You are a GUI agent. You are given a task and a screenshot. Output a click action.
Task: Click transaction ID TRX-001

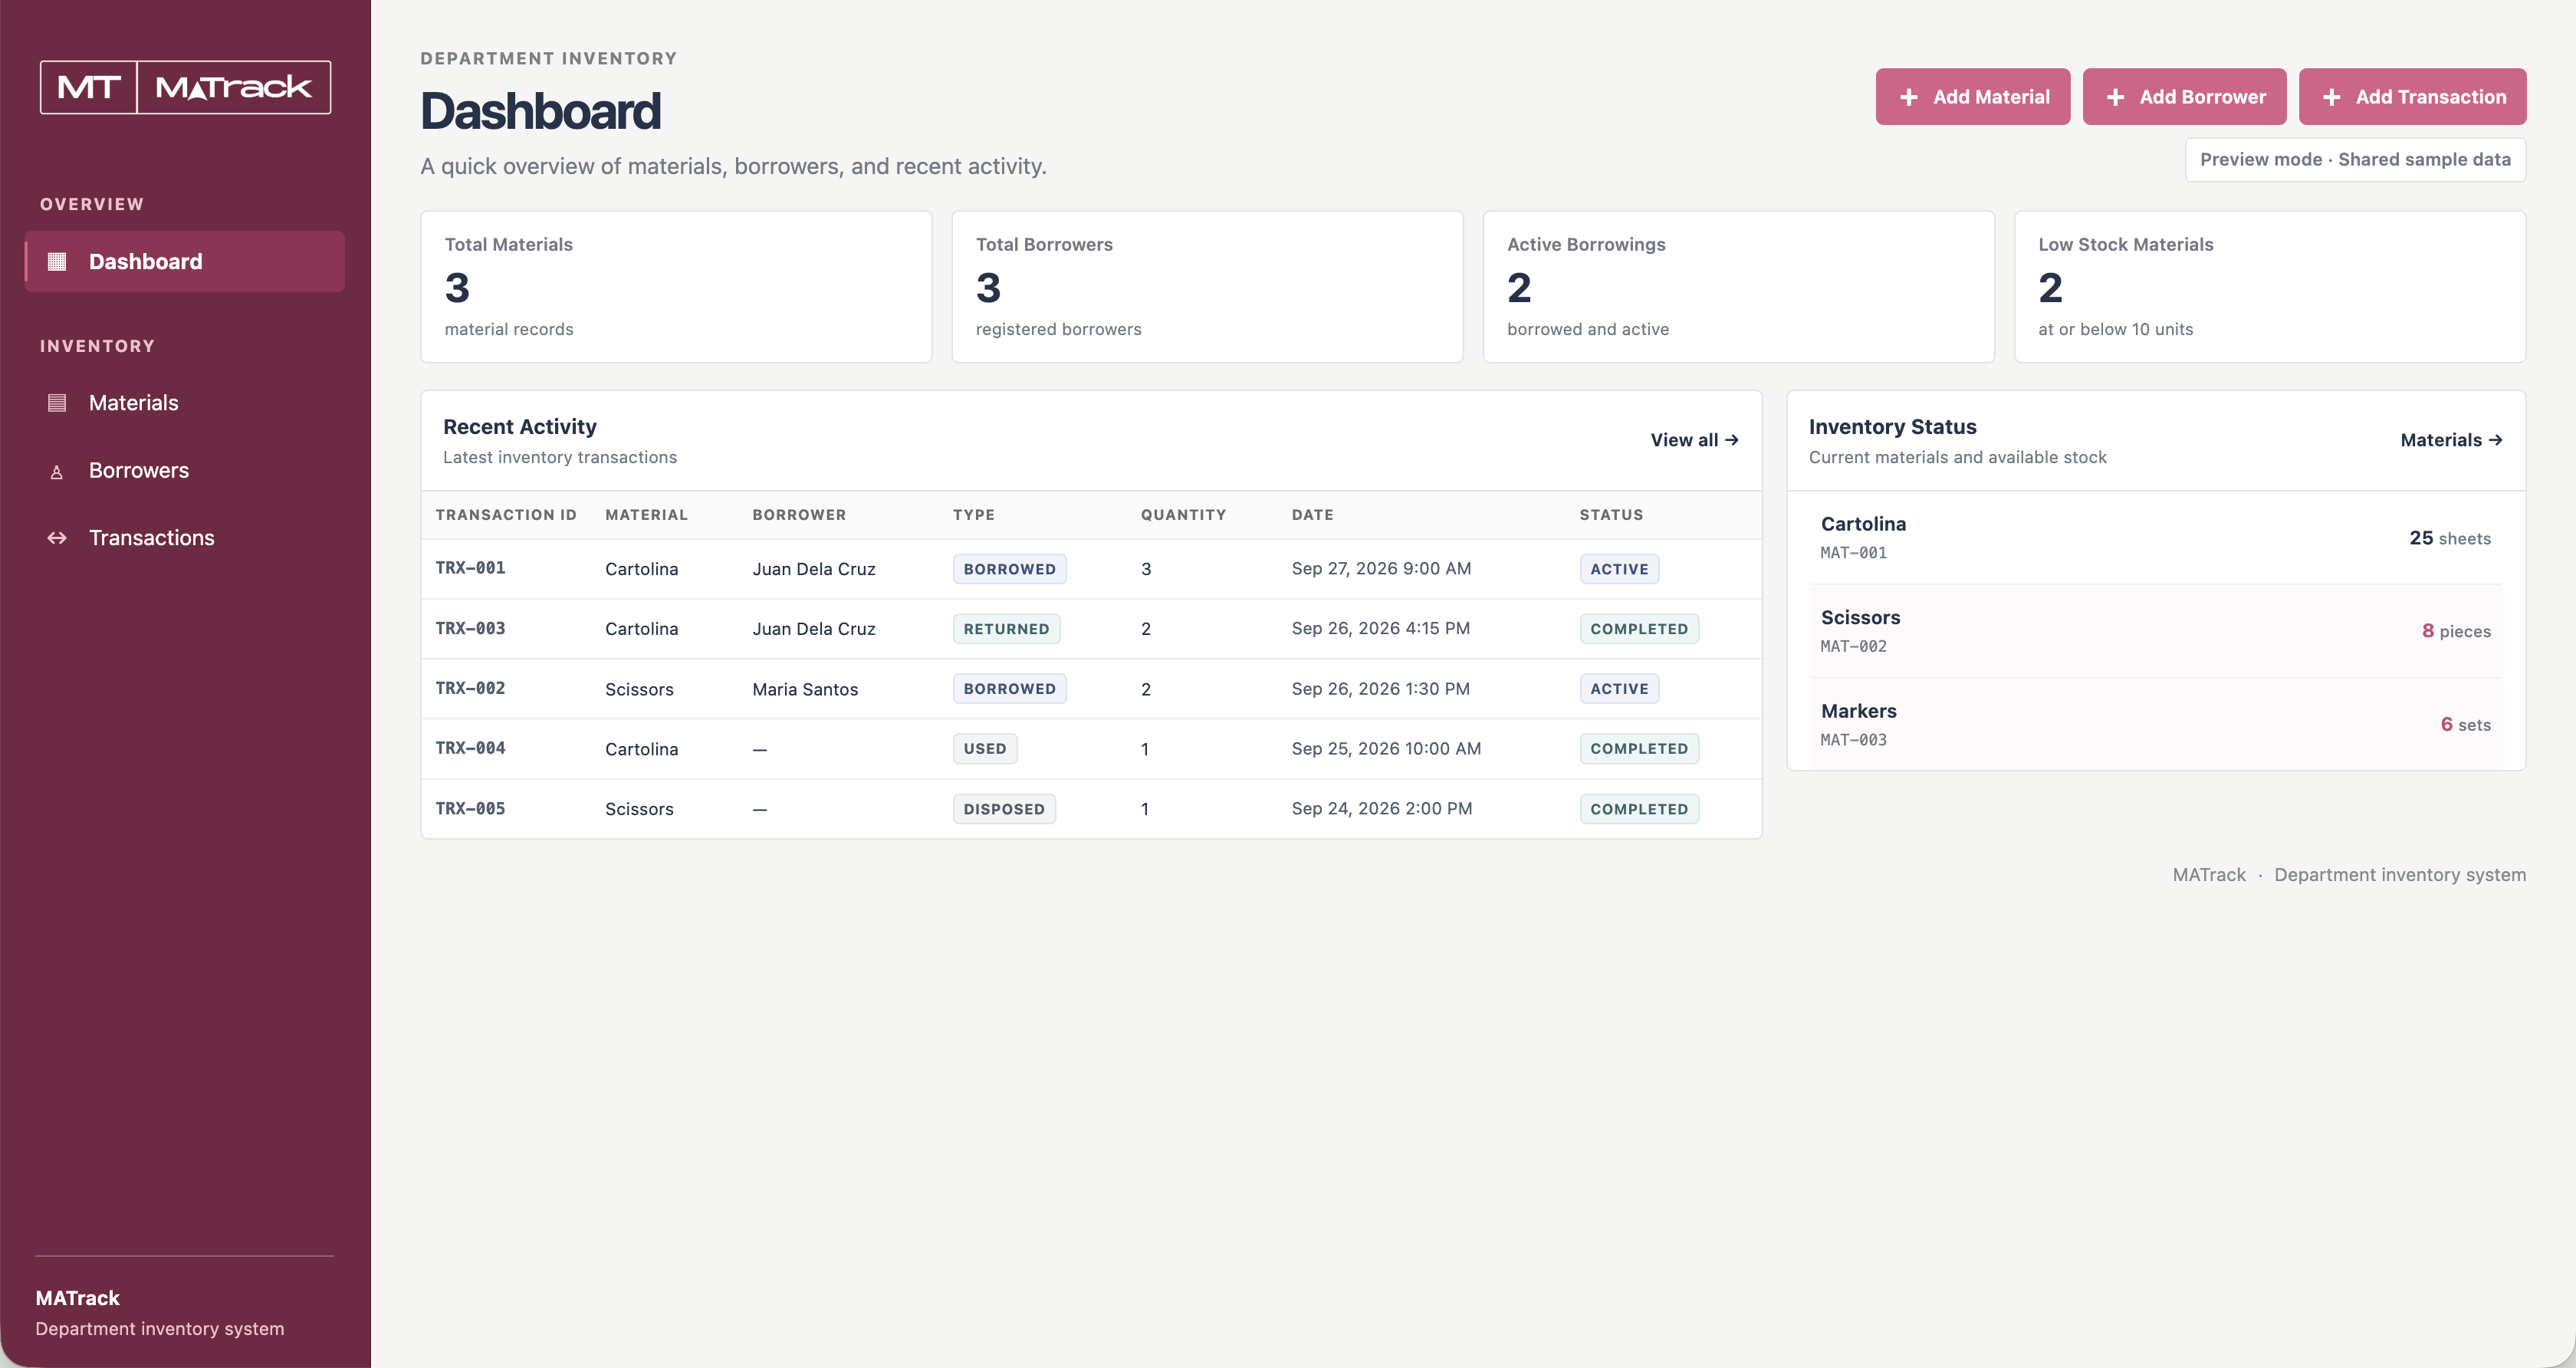(470, 568)
